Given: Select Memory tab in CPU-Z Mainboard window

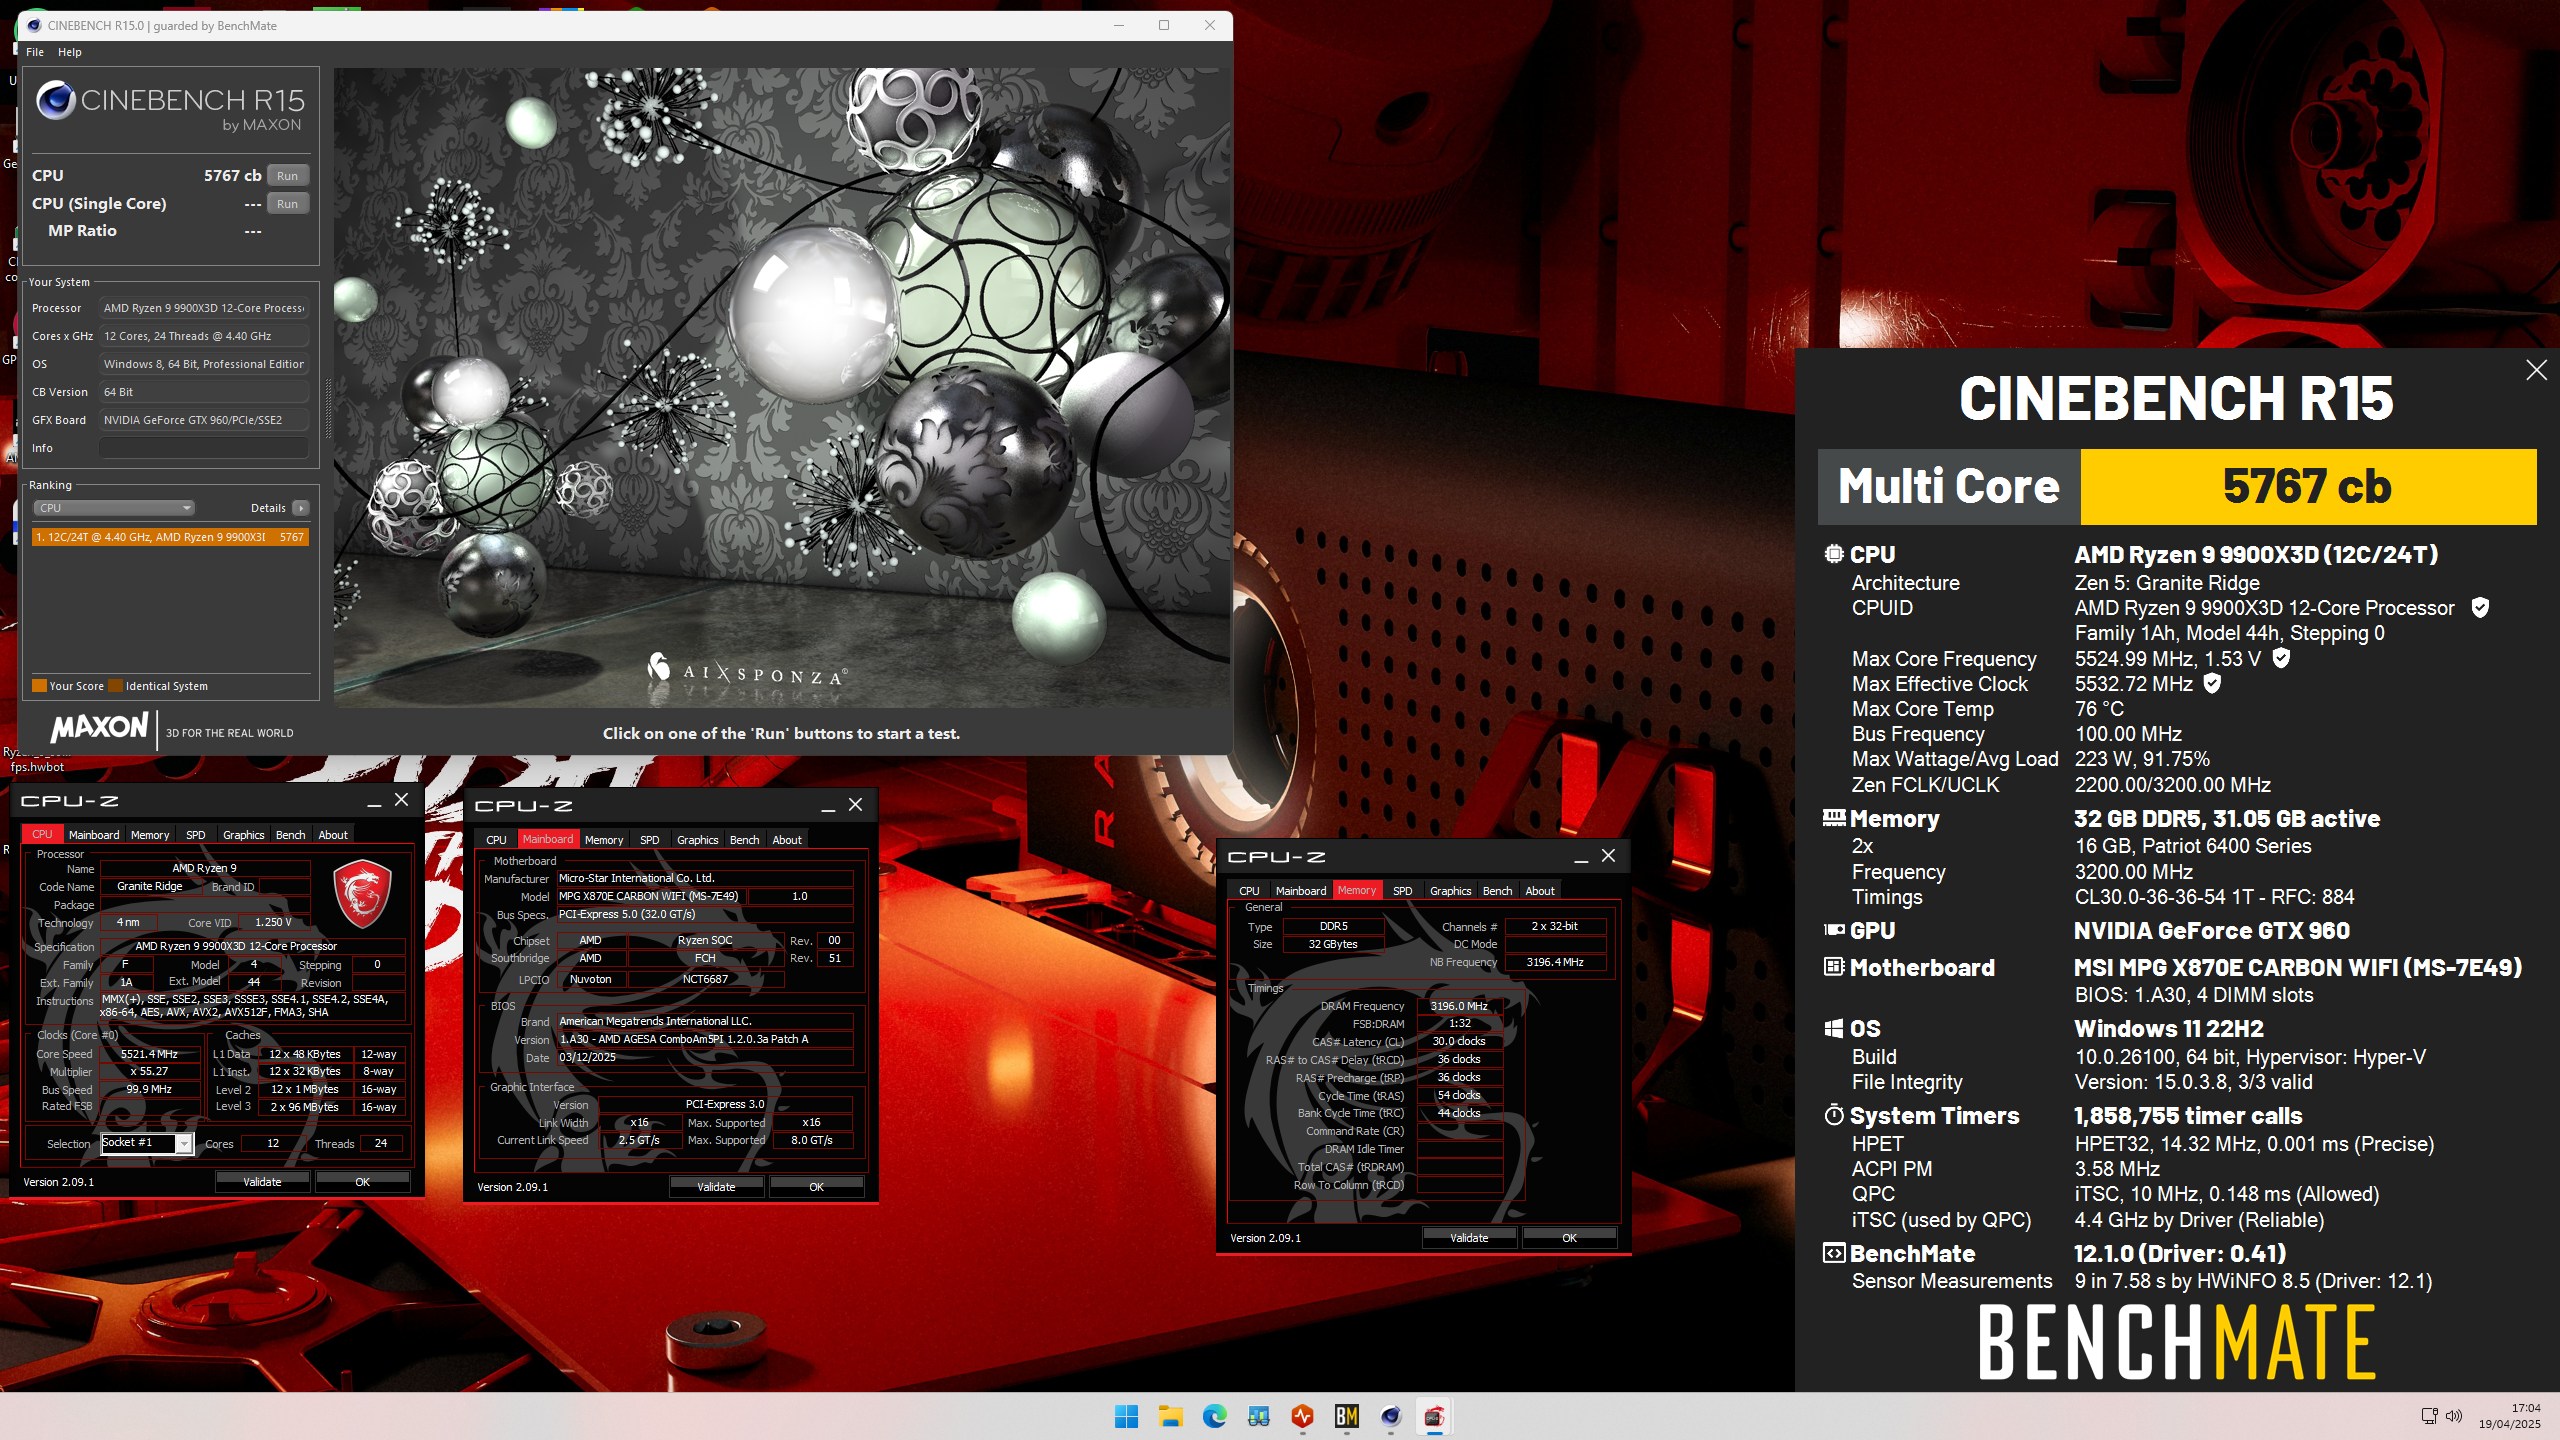Looking at the screenshot, I should click(x=604, y=839).
